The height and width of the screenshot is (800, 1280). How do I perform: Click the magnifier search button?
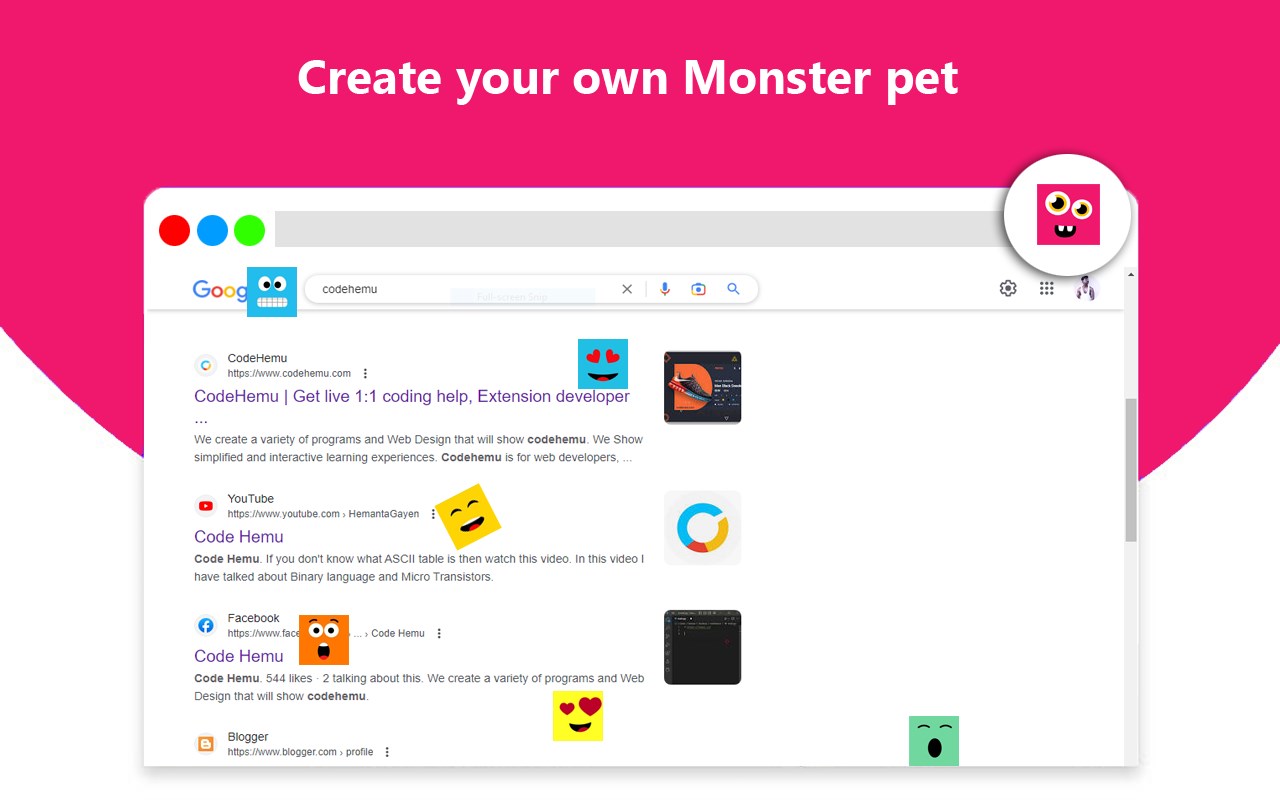tap(733, 289)
